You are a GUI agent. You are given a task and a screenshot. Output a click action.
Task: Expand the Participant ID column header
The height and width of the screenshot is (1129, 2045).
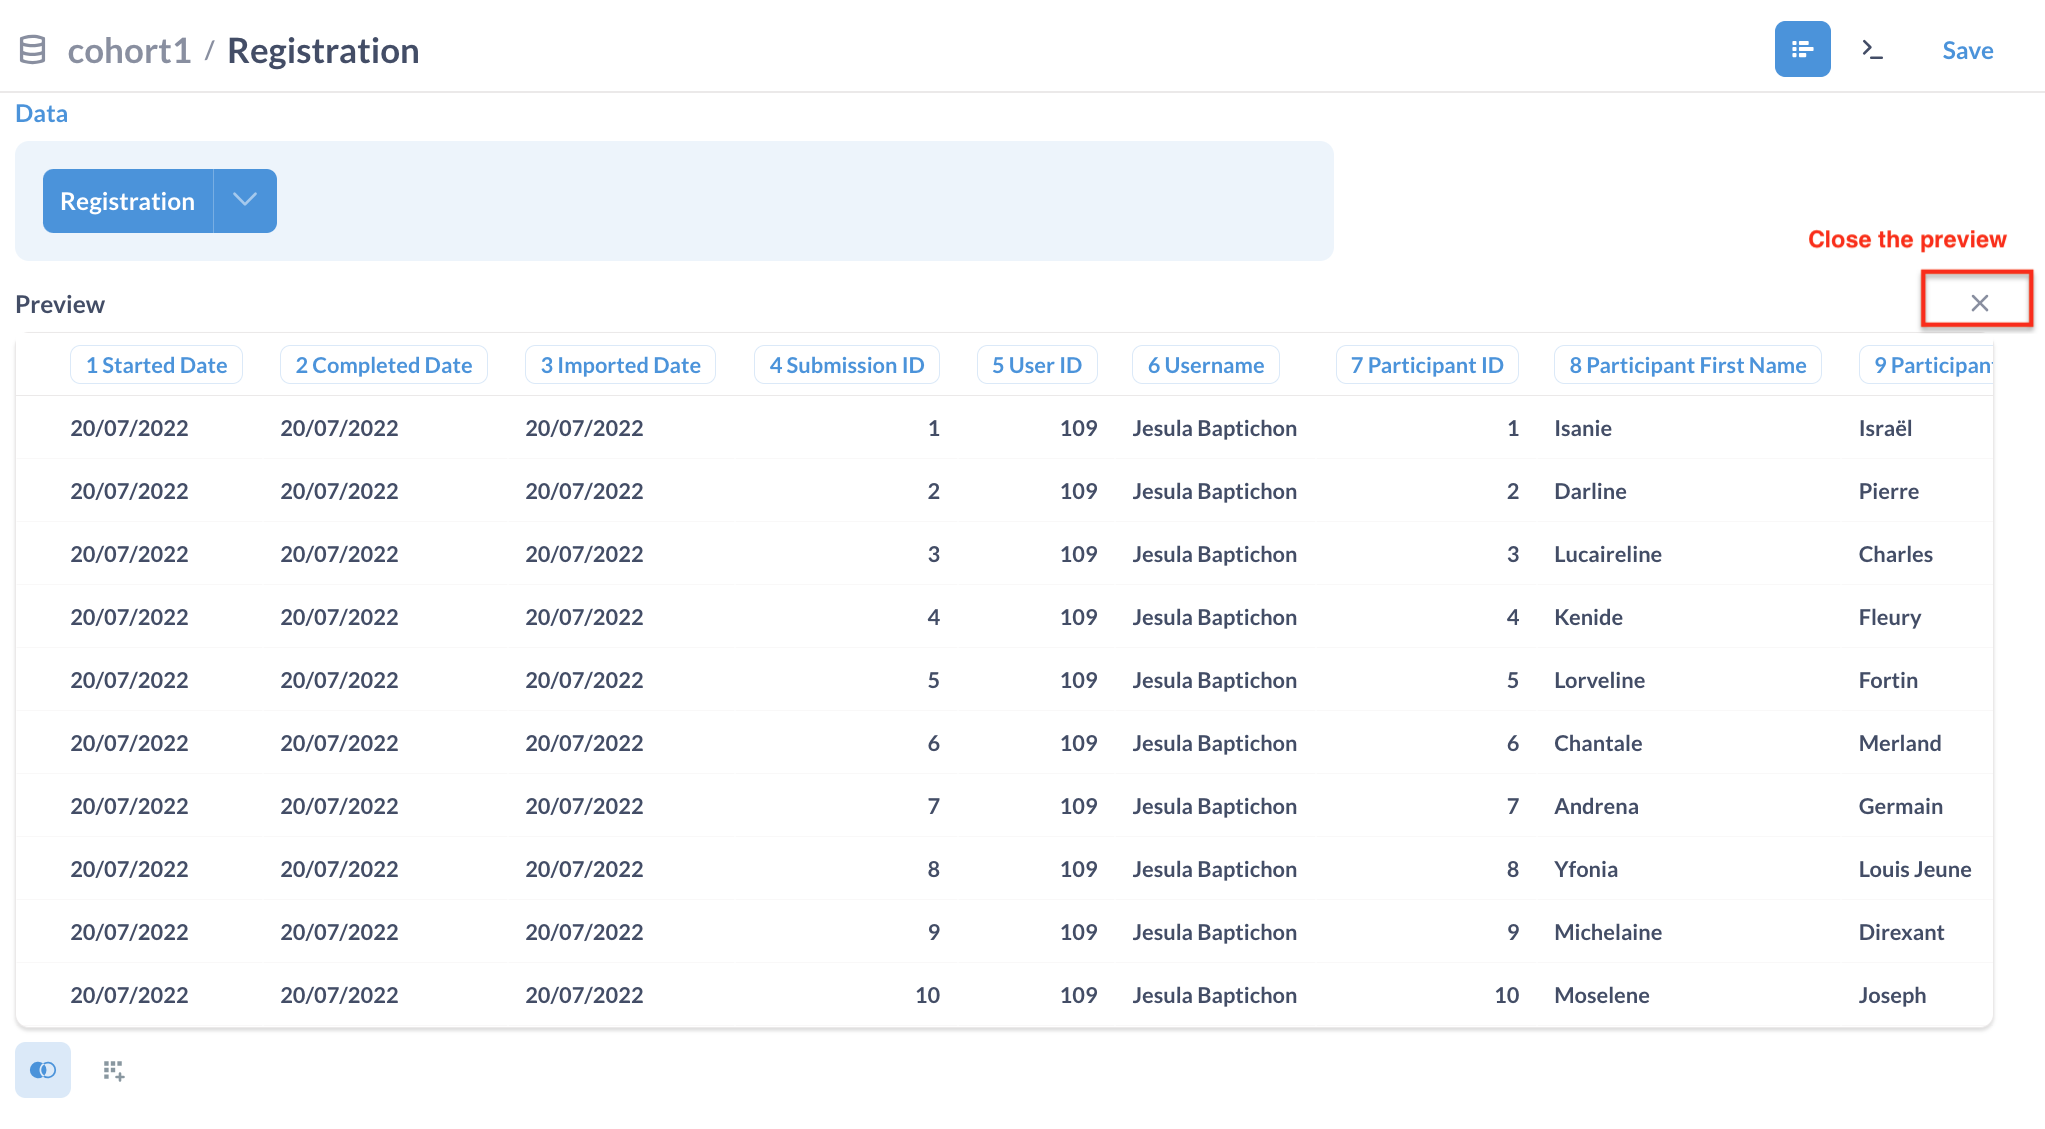point(1427,364)
